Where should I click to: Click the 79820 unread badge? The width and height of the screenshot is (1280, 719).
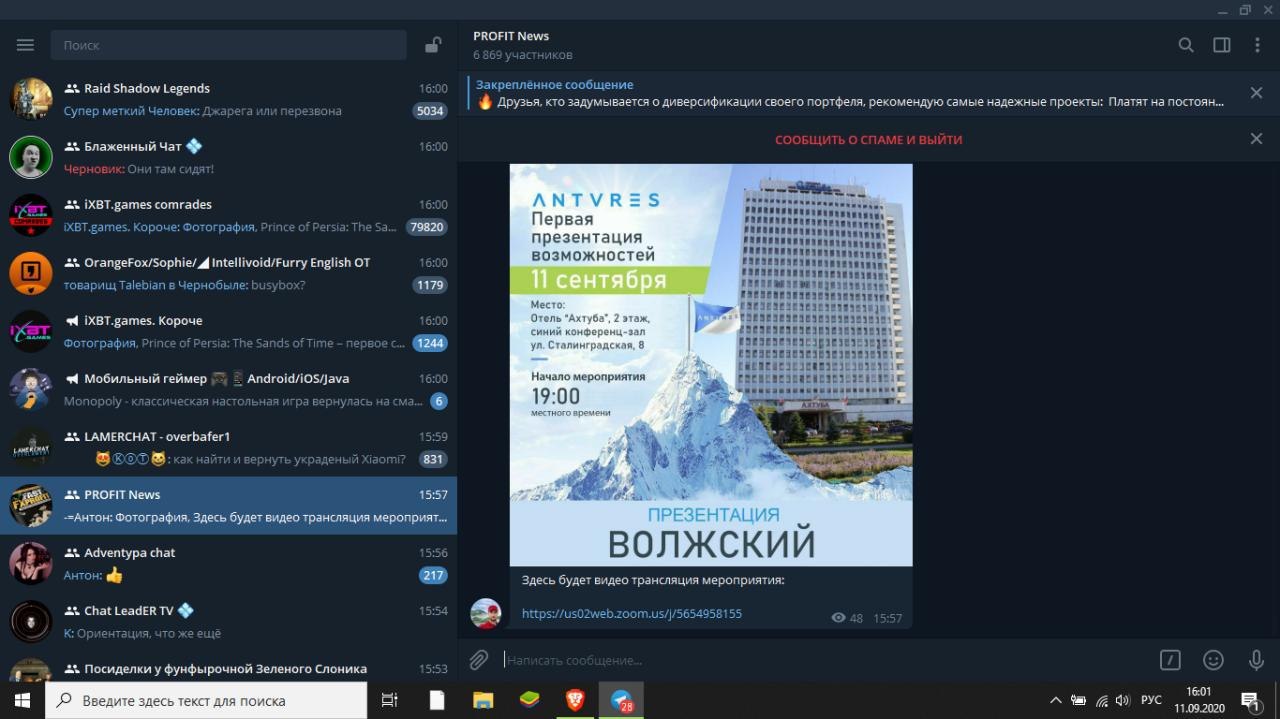coord(426,227)
